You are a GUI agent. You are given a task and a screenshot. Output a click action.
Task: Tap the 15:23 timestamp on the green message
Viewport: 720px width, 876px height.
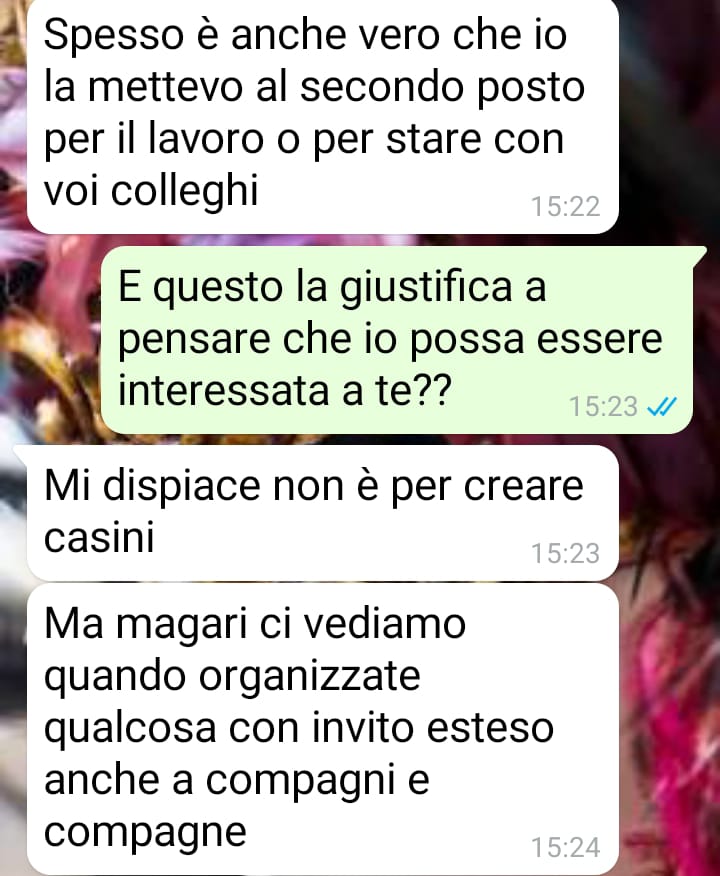603,406
